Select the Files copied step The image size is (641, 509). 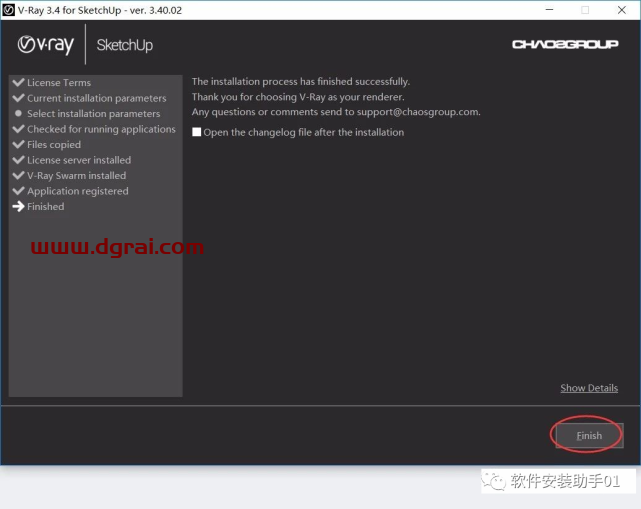(54, 145)
